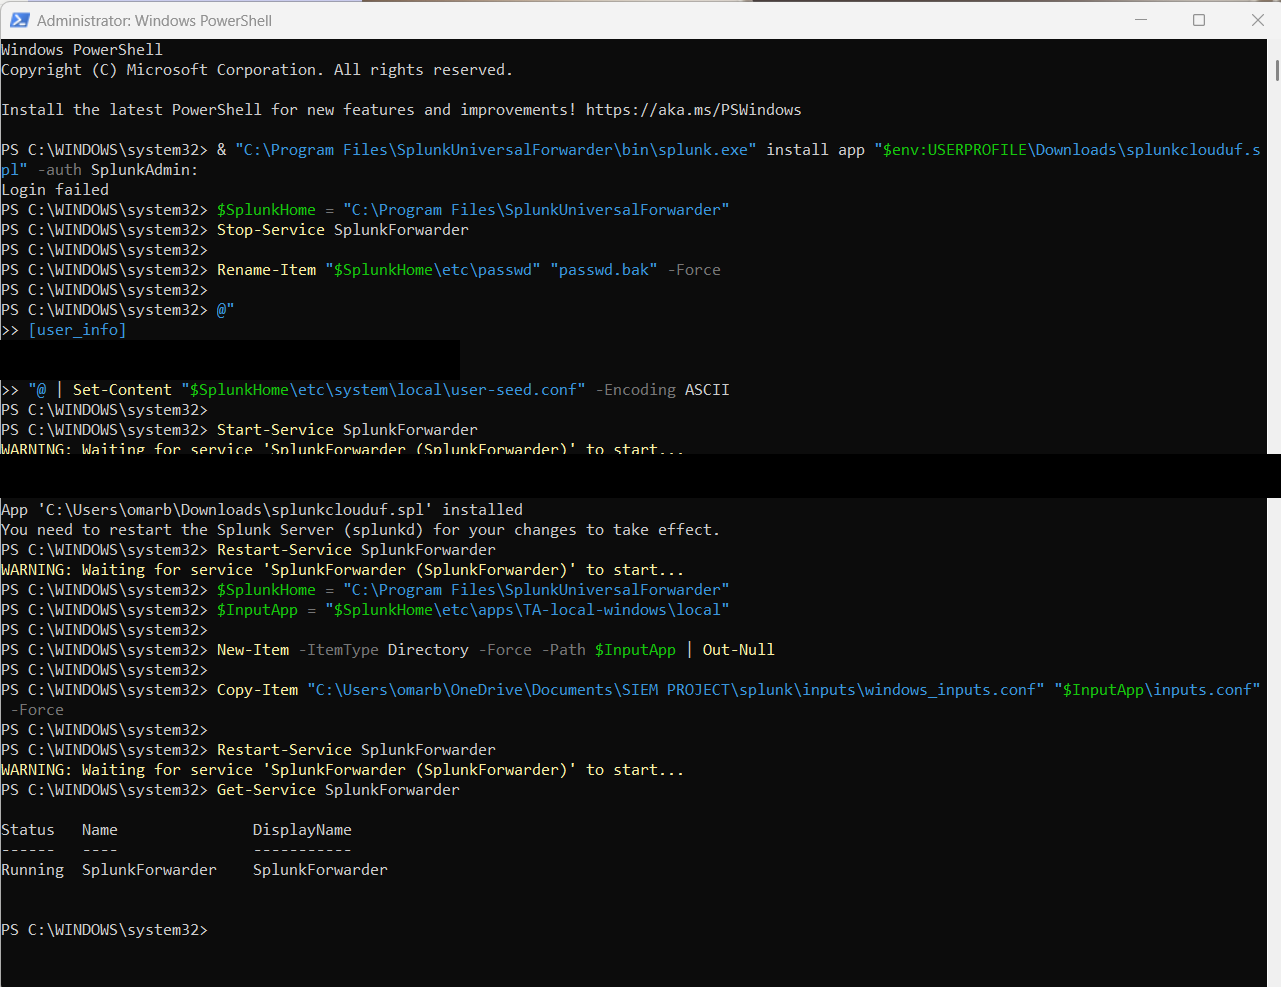The width and height of the screenshot is (1281, 987).
Task: Click the "Copy-Item" cmdlet name
Action: pyautogui.click(x=257, y=690)
